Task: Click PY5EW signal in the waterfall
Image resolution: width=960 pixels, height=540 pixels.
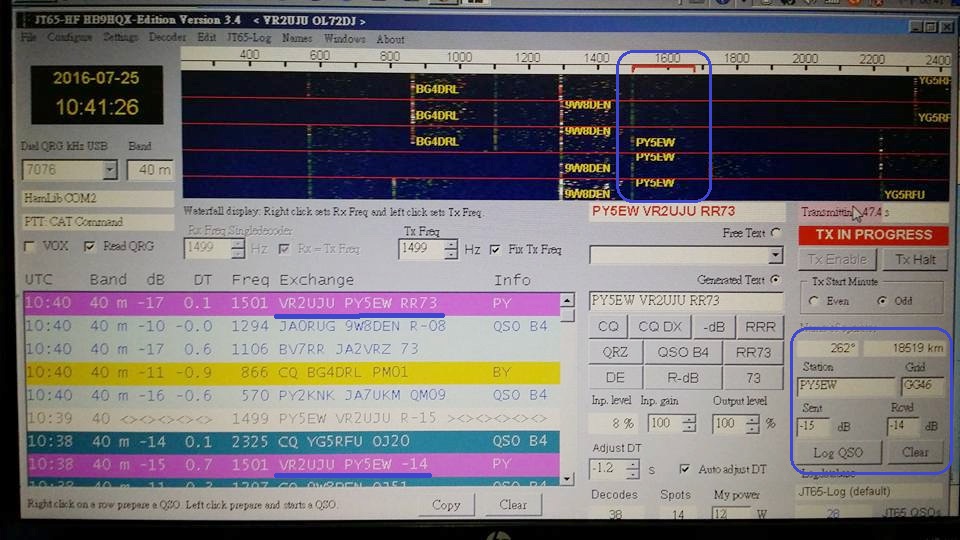Action: pos(655,143)
